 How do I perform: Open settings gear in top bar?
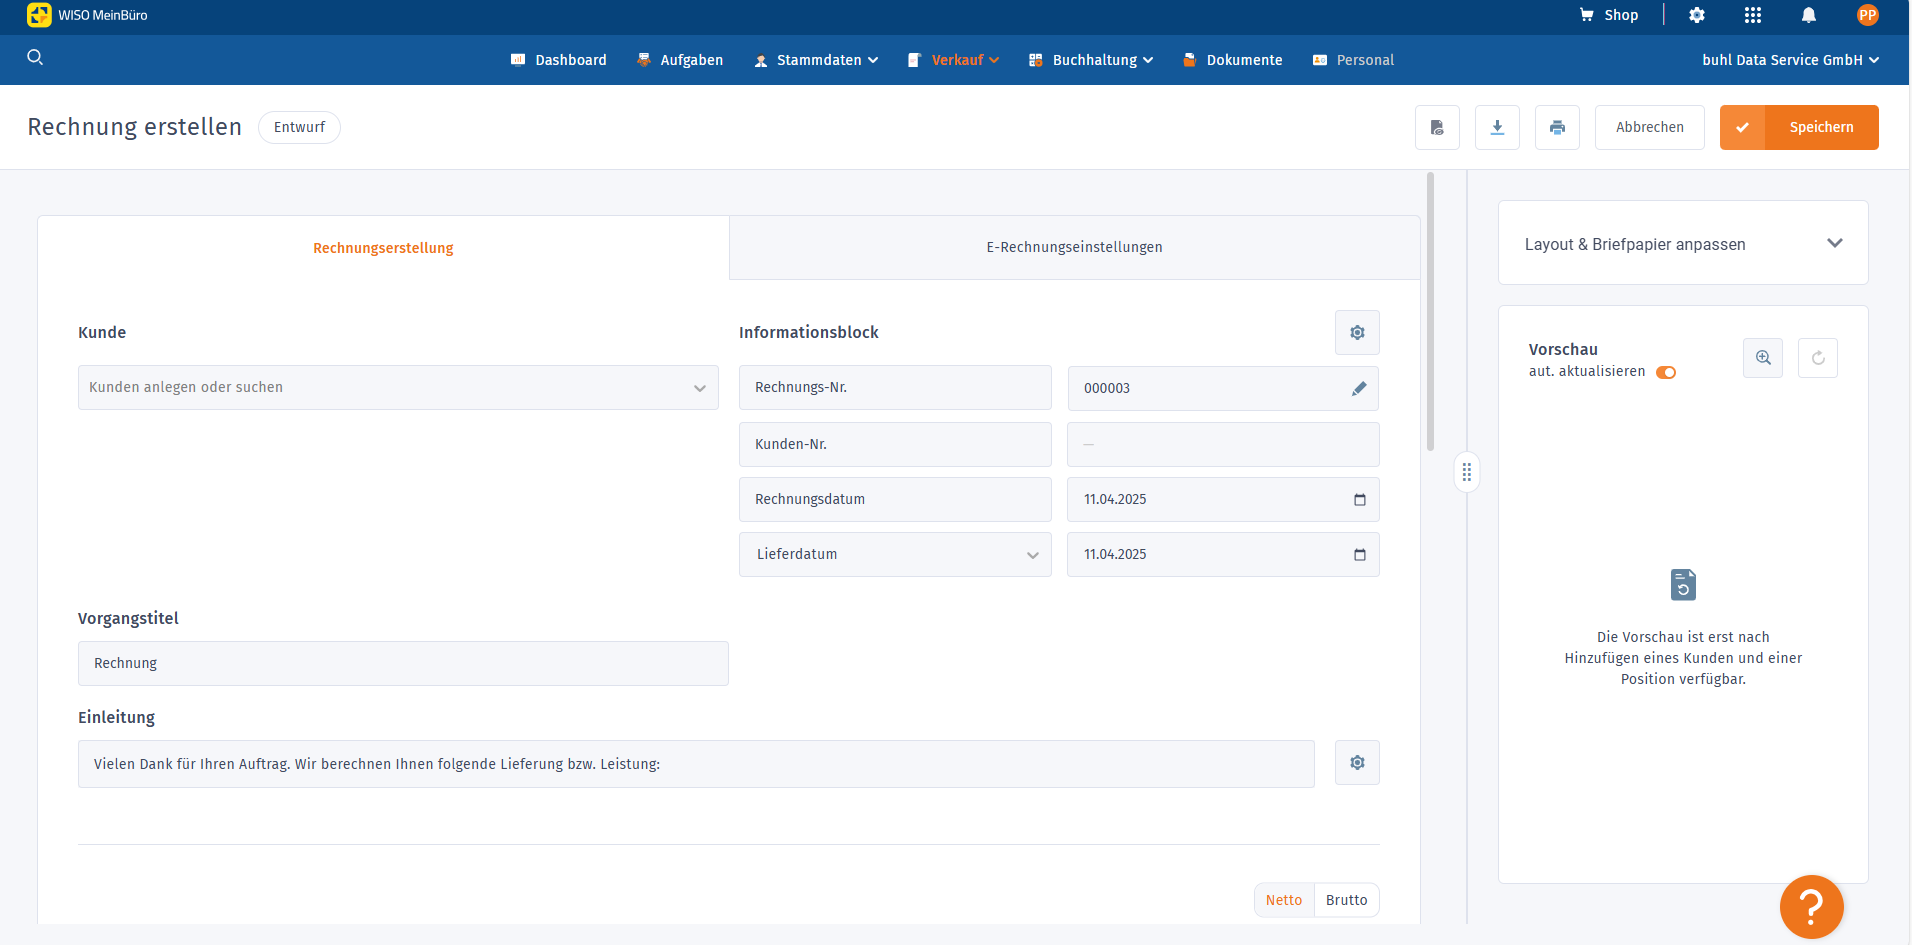coord(1697,15)
